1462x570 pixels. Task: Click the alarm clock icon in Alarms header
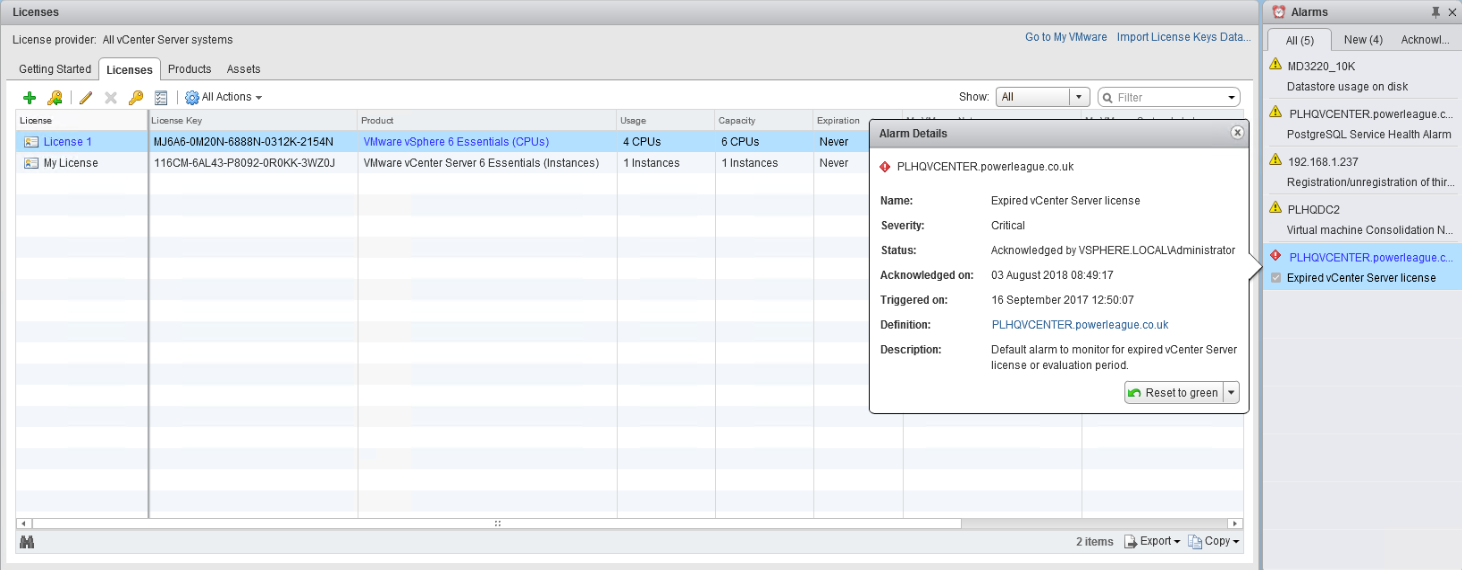click(x=1279, y=12)
